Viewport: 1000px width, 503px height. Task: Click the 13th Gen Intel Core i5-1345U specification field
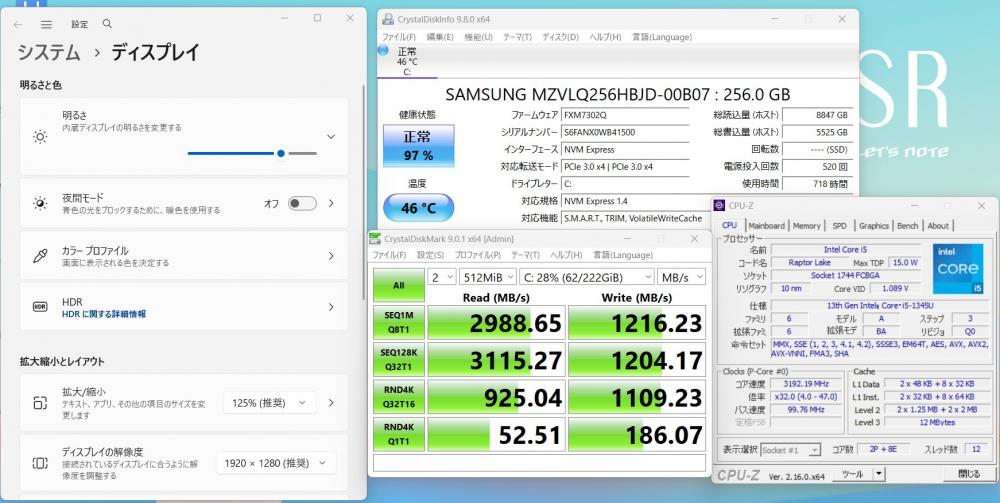pos(880,305)
